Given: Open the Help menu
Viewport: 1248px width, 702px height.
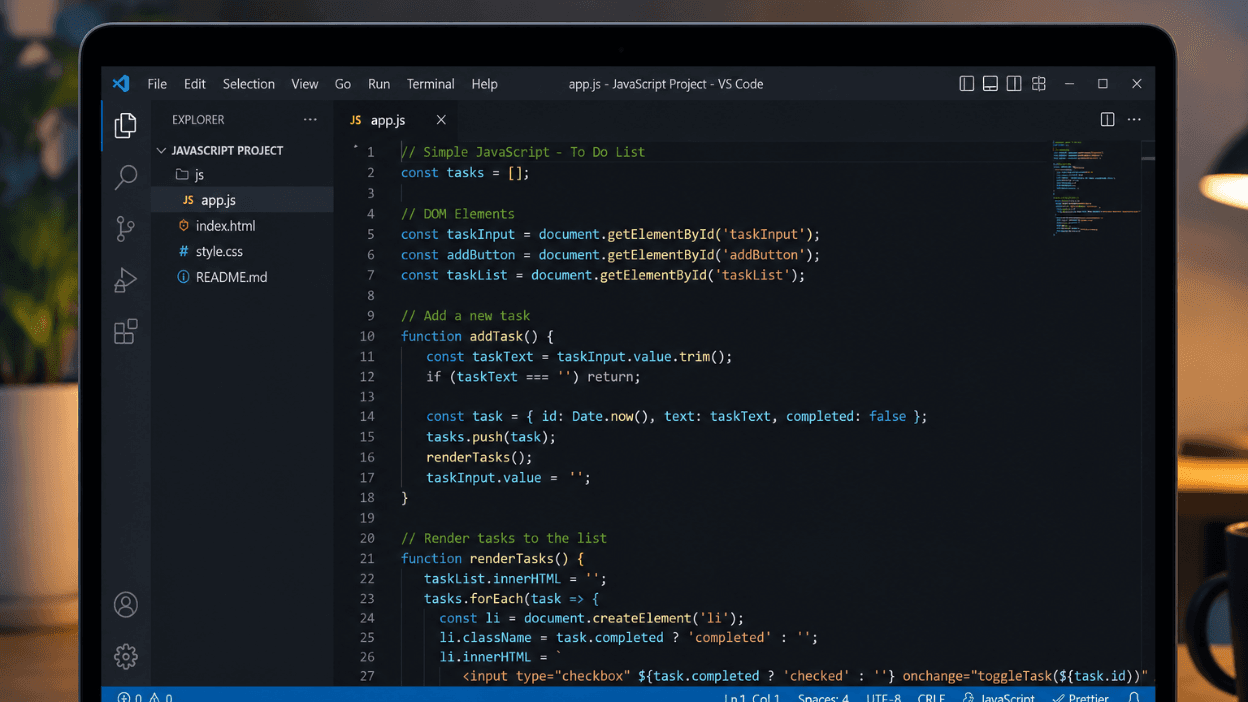Looking at the screenshot, I should click(484, 84).
